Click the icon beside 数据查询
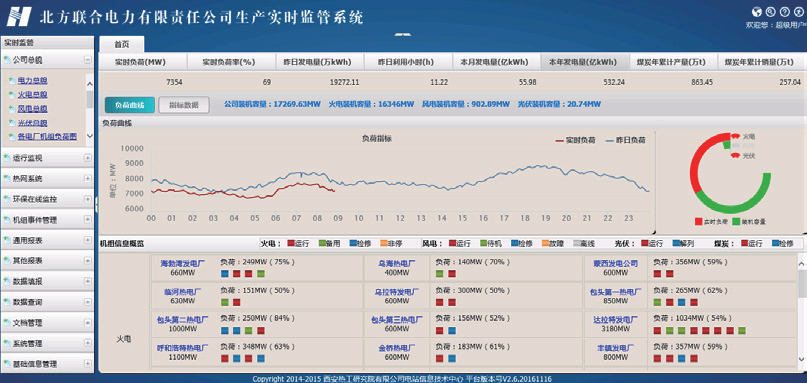Viewport: 807px width, 383px height. (7, 302)
